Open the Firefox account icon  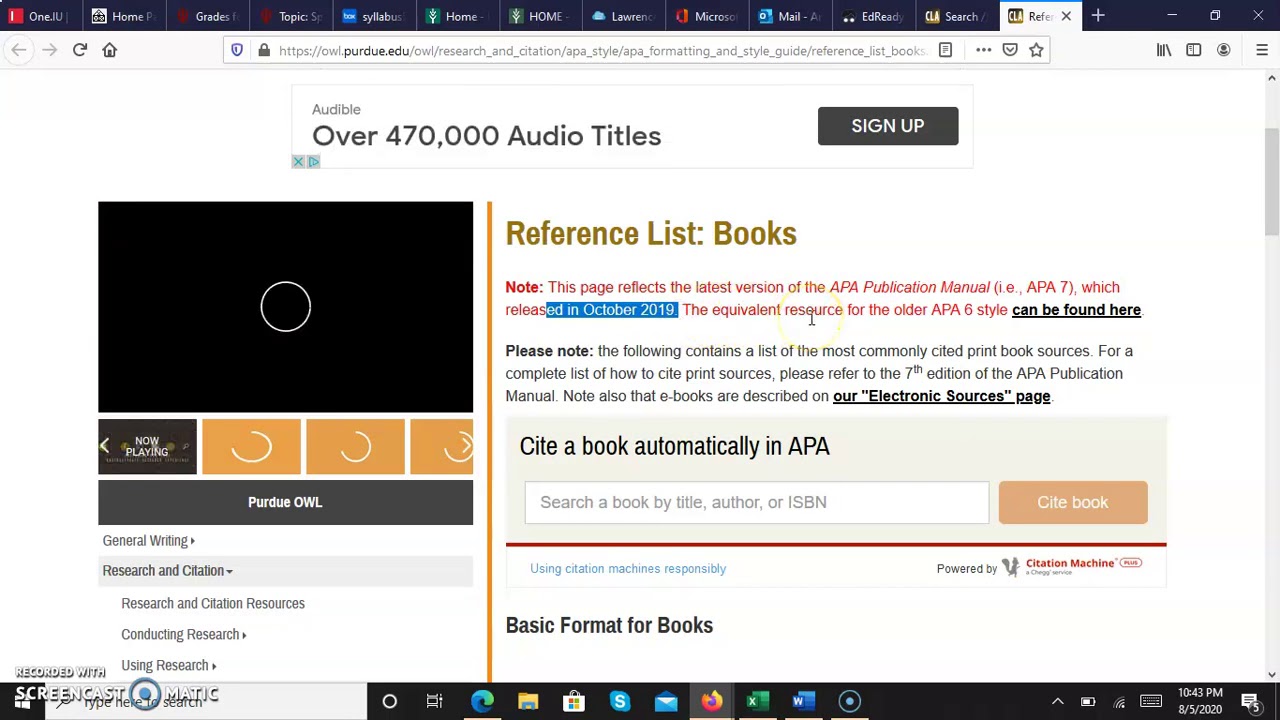click(1224, 50)
